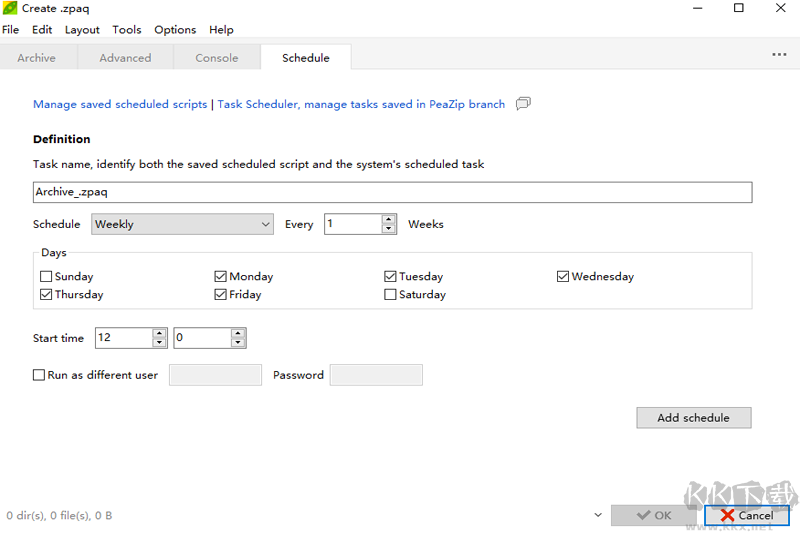Click the Task name input field
The height and width of the screenshot is (533, 800).
point(392,192)
